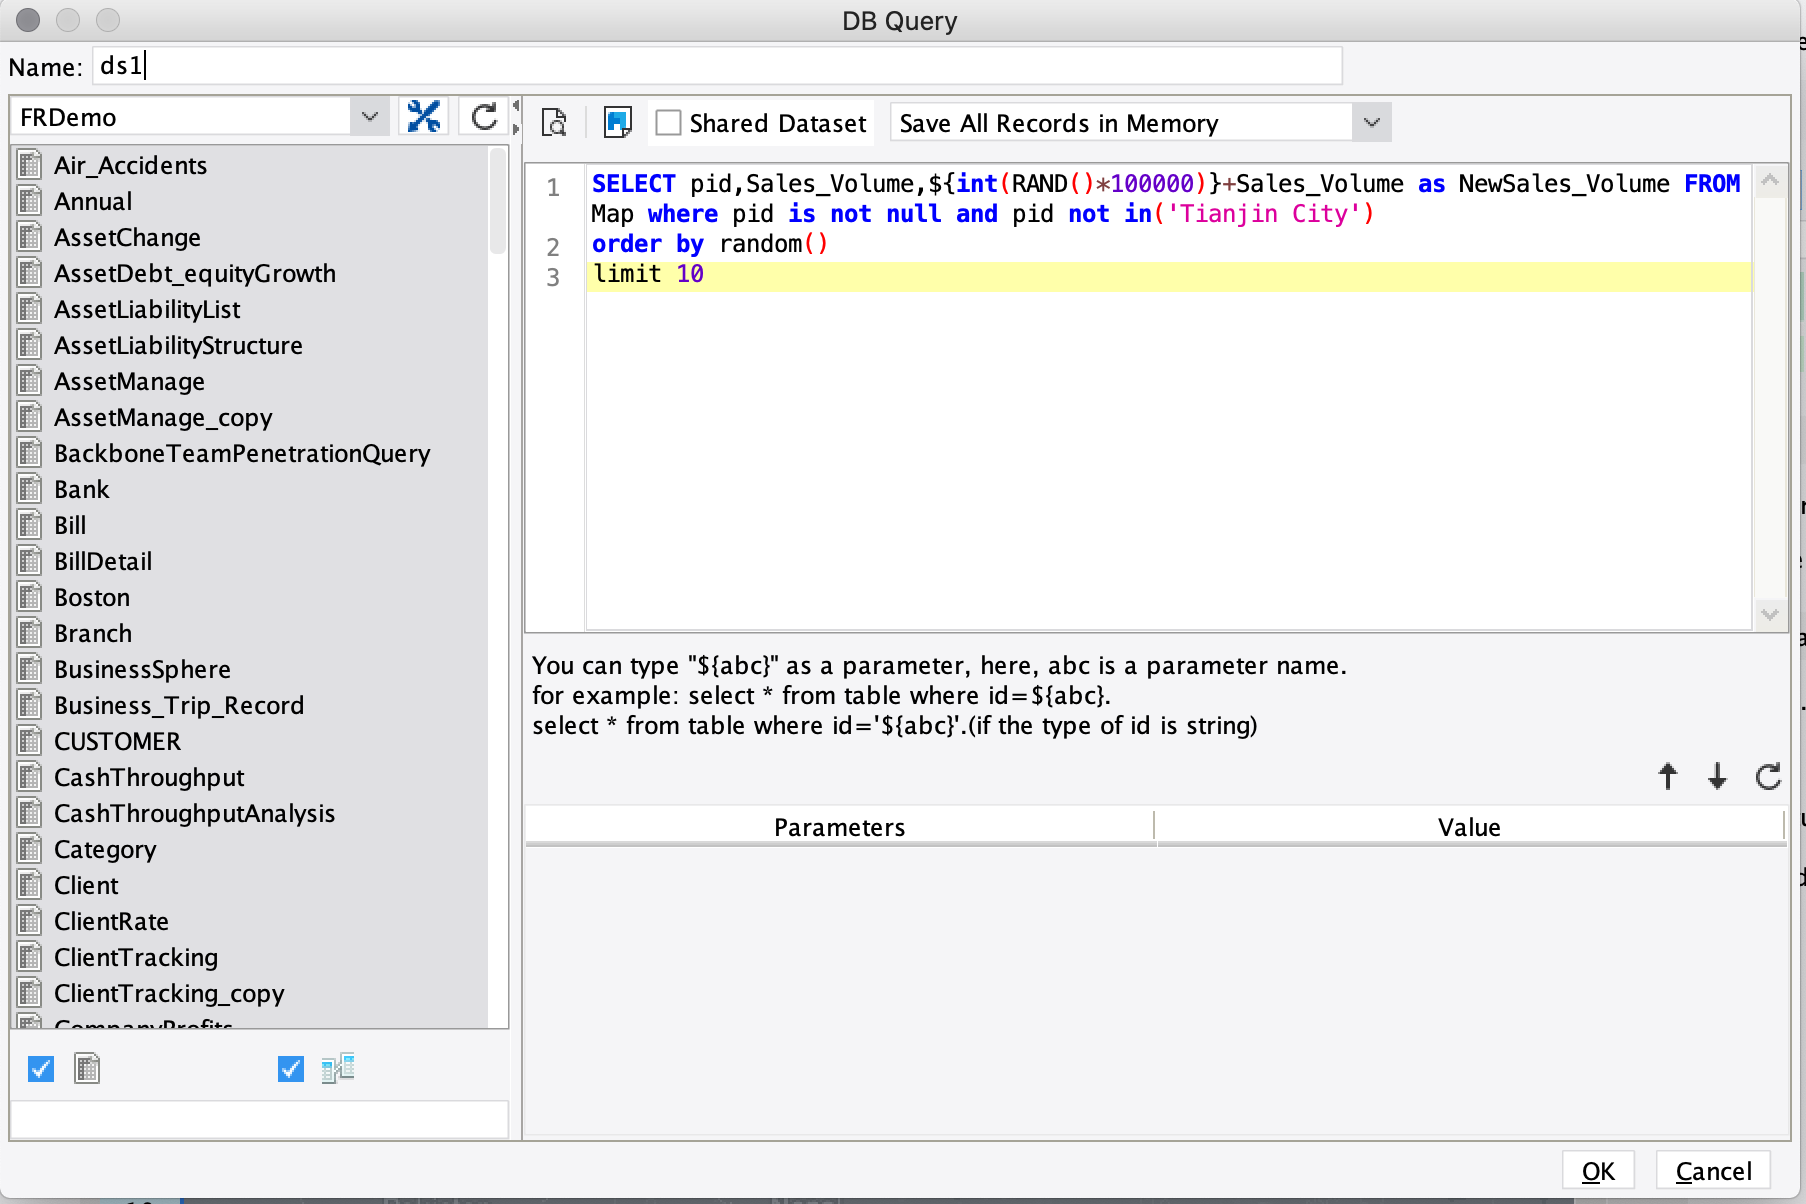Enable the Shared Dataset checkbox
Image resolution: width=1806 pixels, height=1204 pixels.
point(668,123)
